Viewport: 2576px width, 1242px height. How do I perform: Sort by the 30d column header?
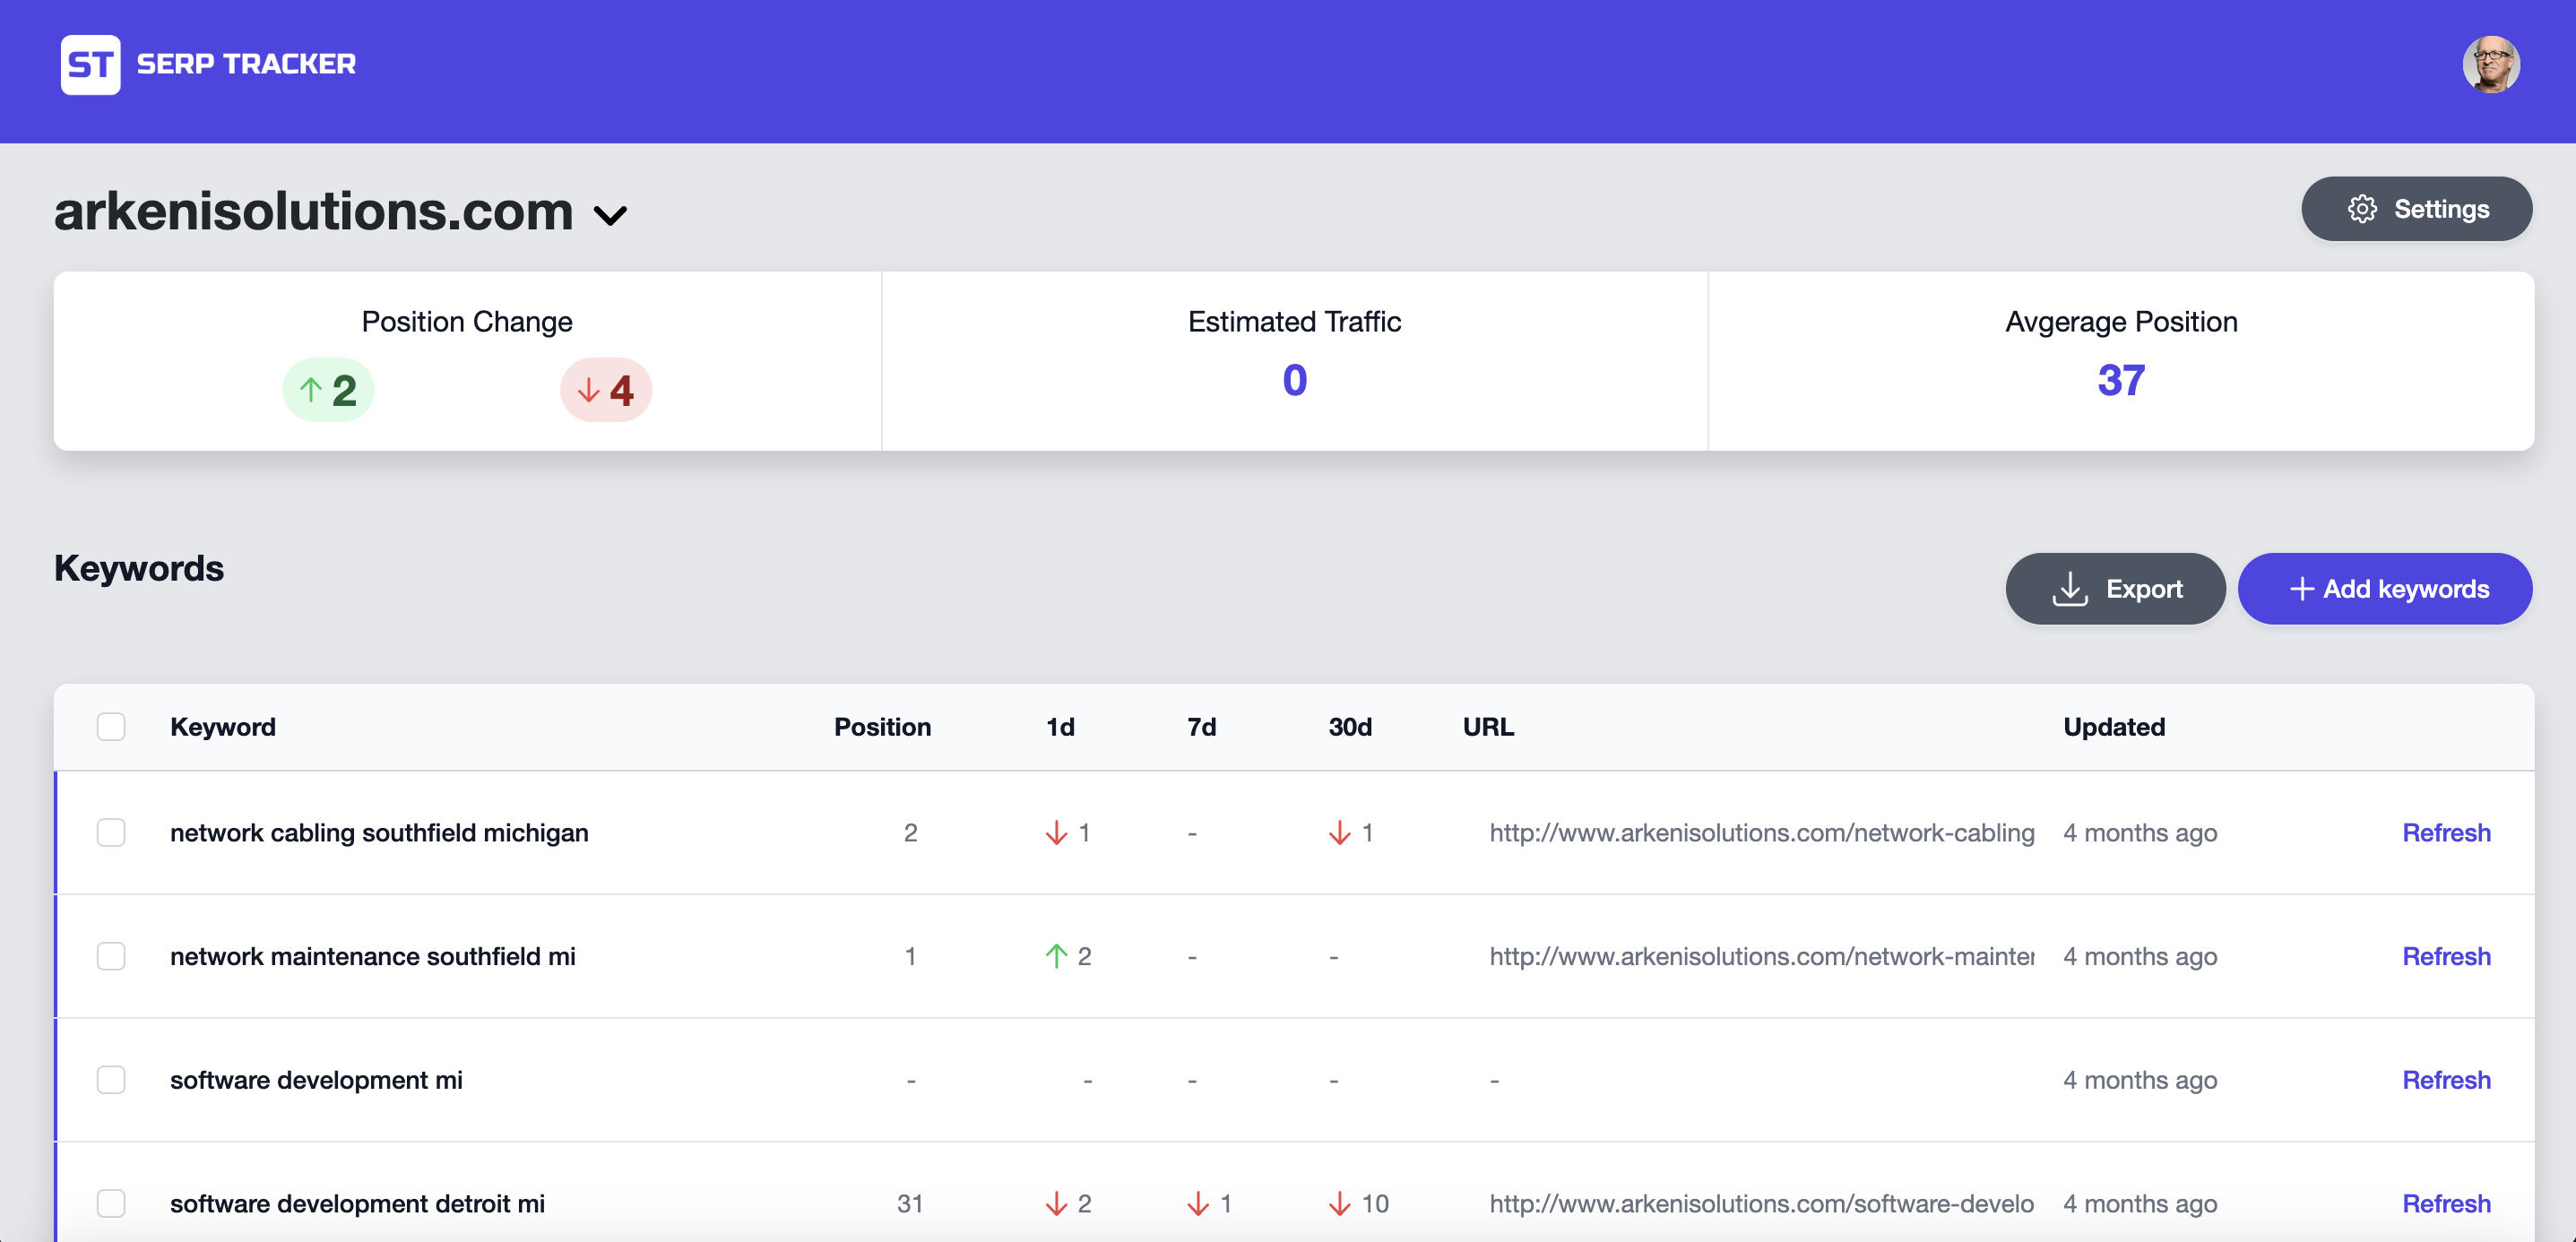pos(1350,727)
